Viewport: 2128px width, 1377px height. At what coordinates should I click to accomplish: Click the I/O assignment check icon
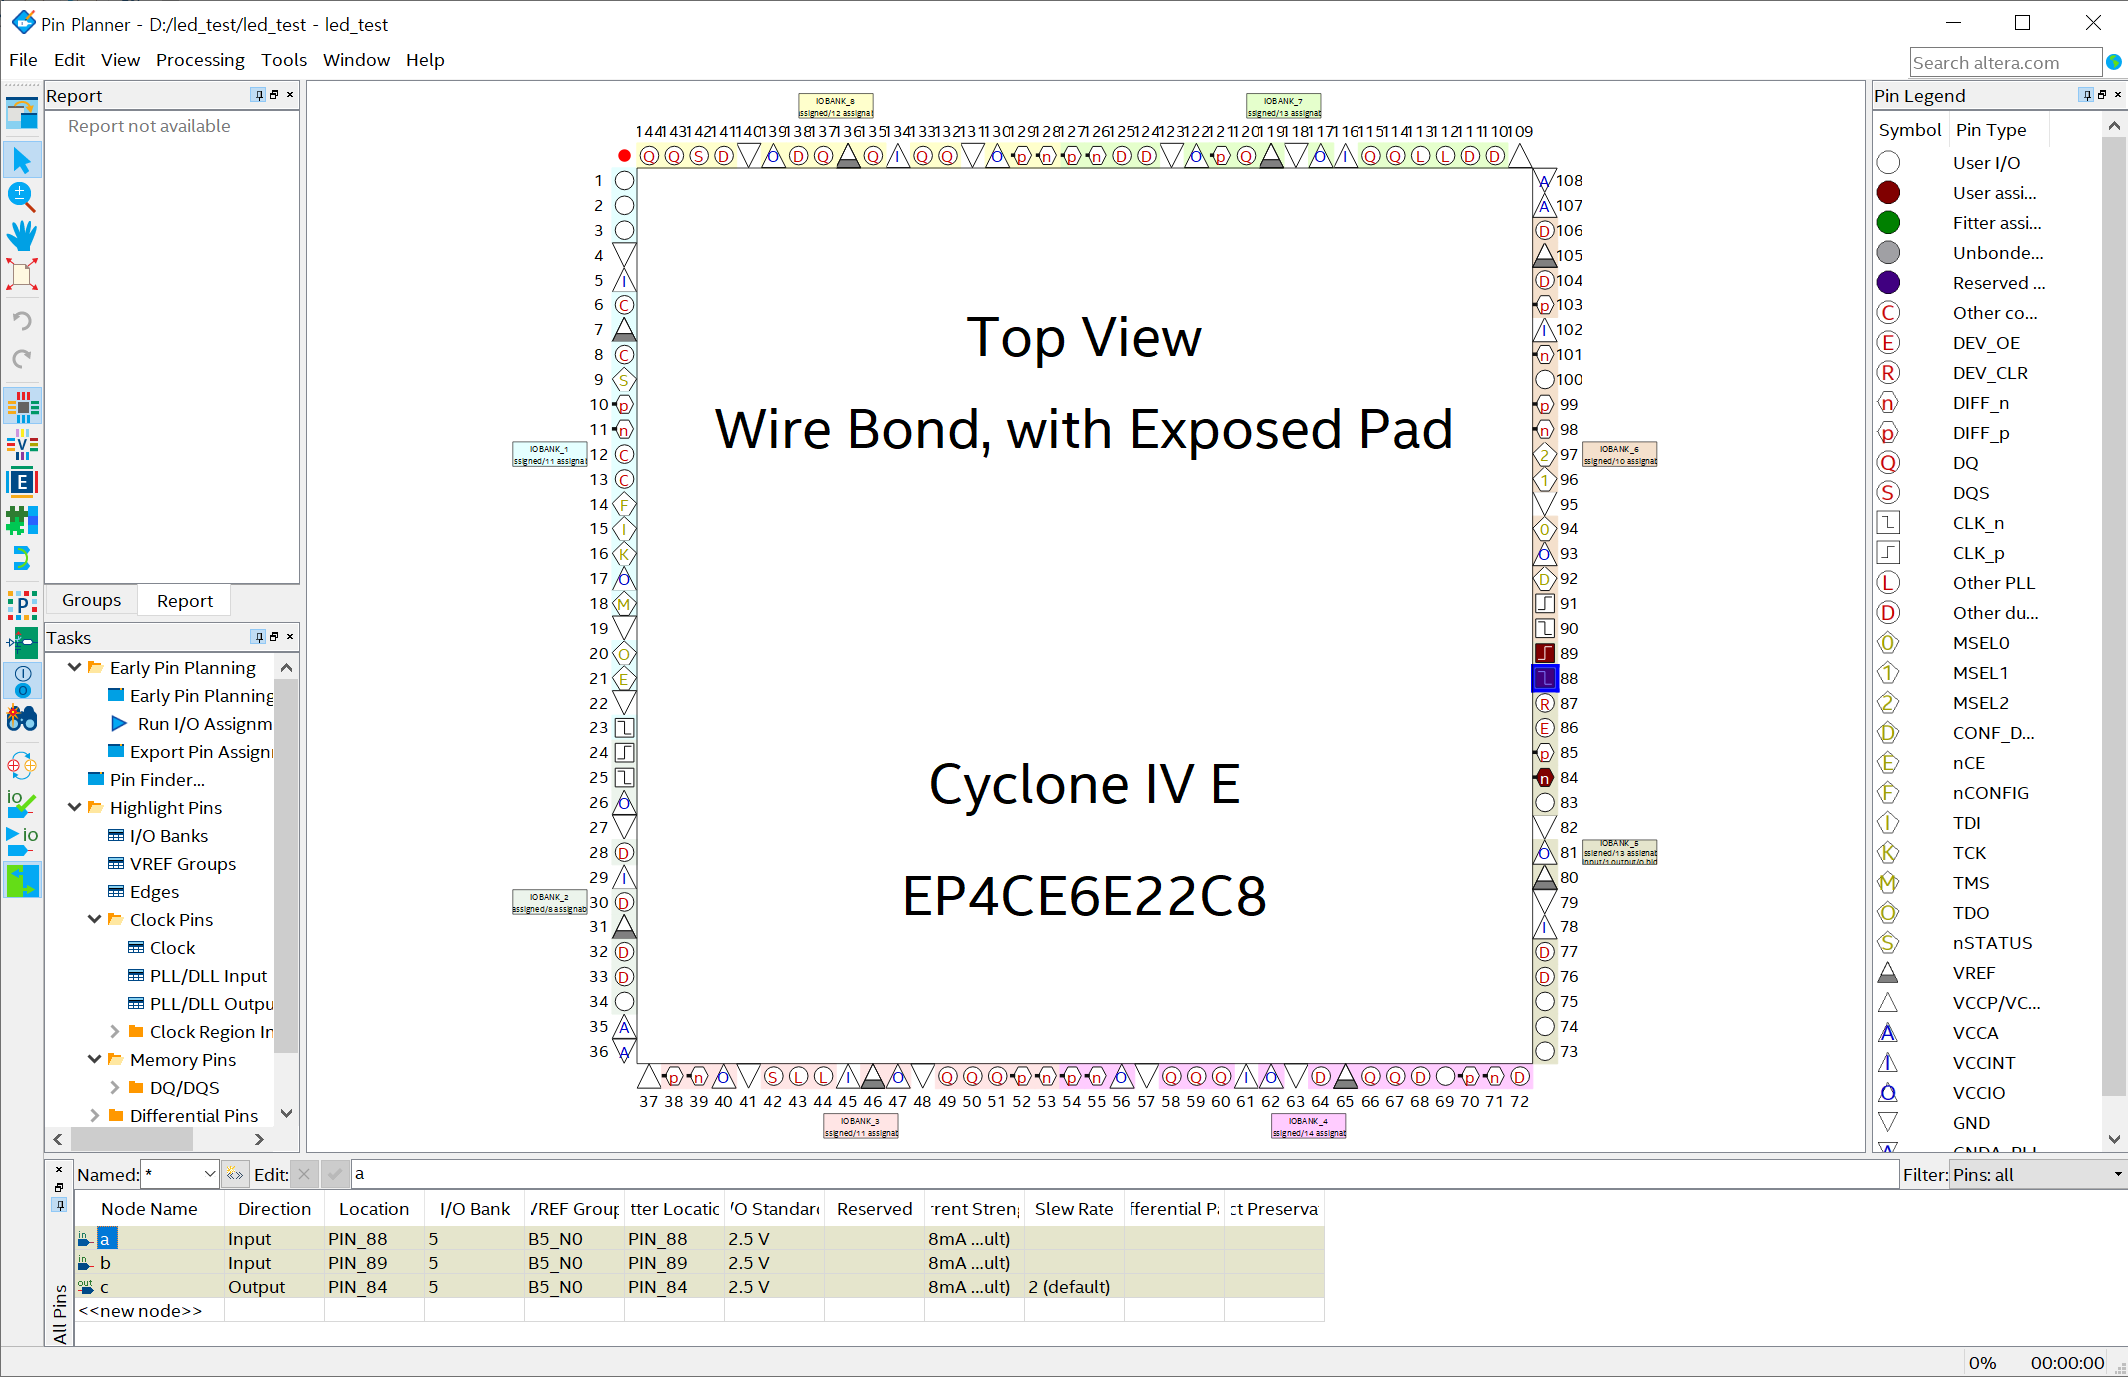pos(22,804)
